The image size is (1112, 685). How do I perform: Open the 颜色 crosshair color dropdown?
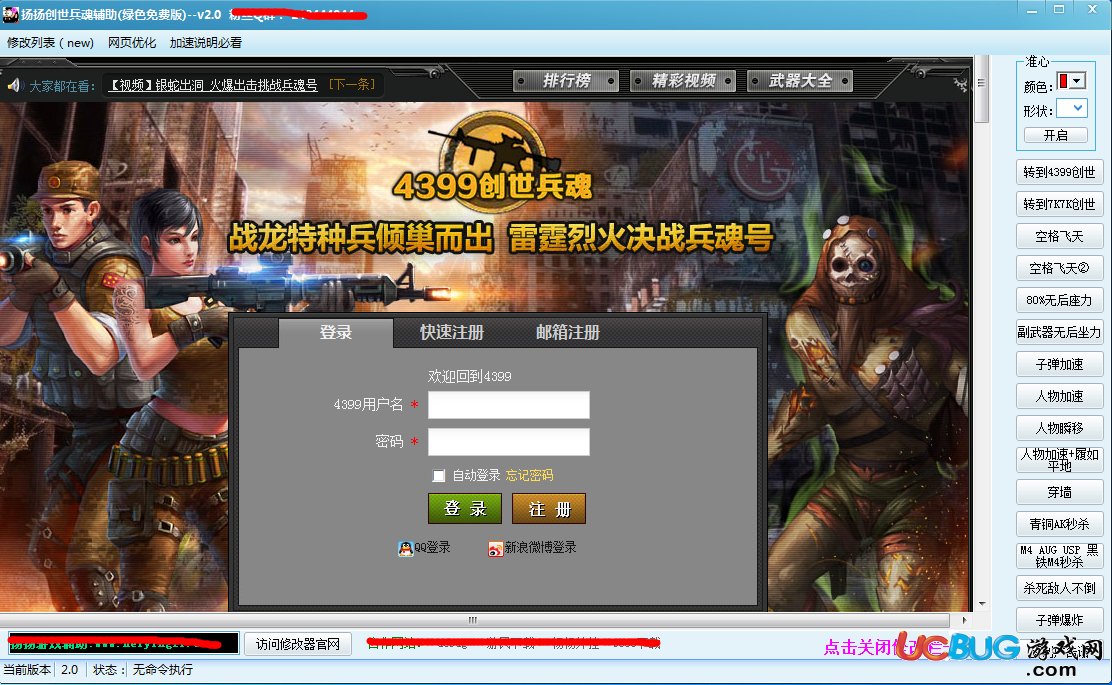[x=1071, y=82]
